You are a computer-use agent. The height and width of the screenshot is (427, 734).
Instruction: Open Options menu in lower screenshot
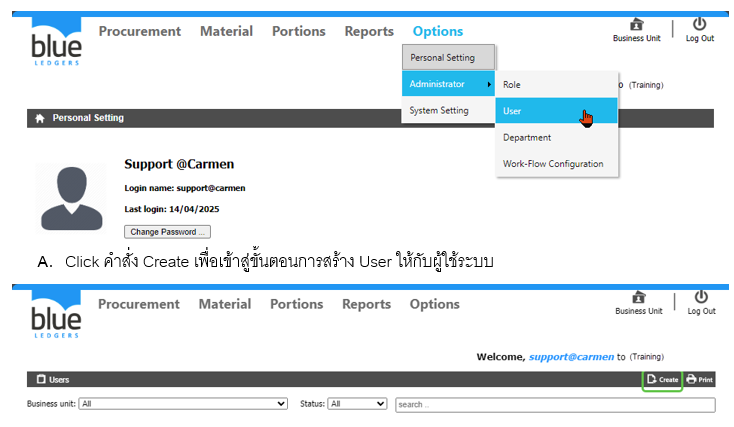(x=434, y=304)
